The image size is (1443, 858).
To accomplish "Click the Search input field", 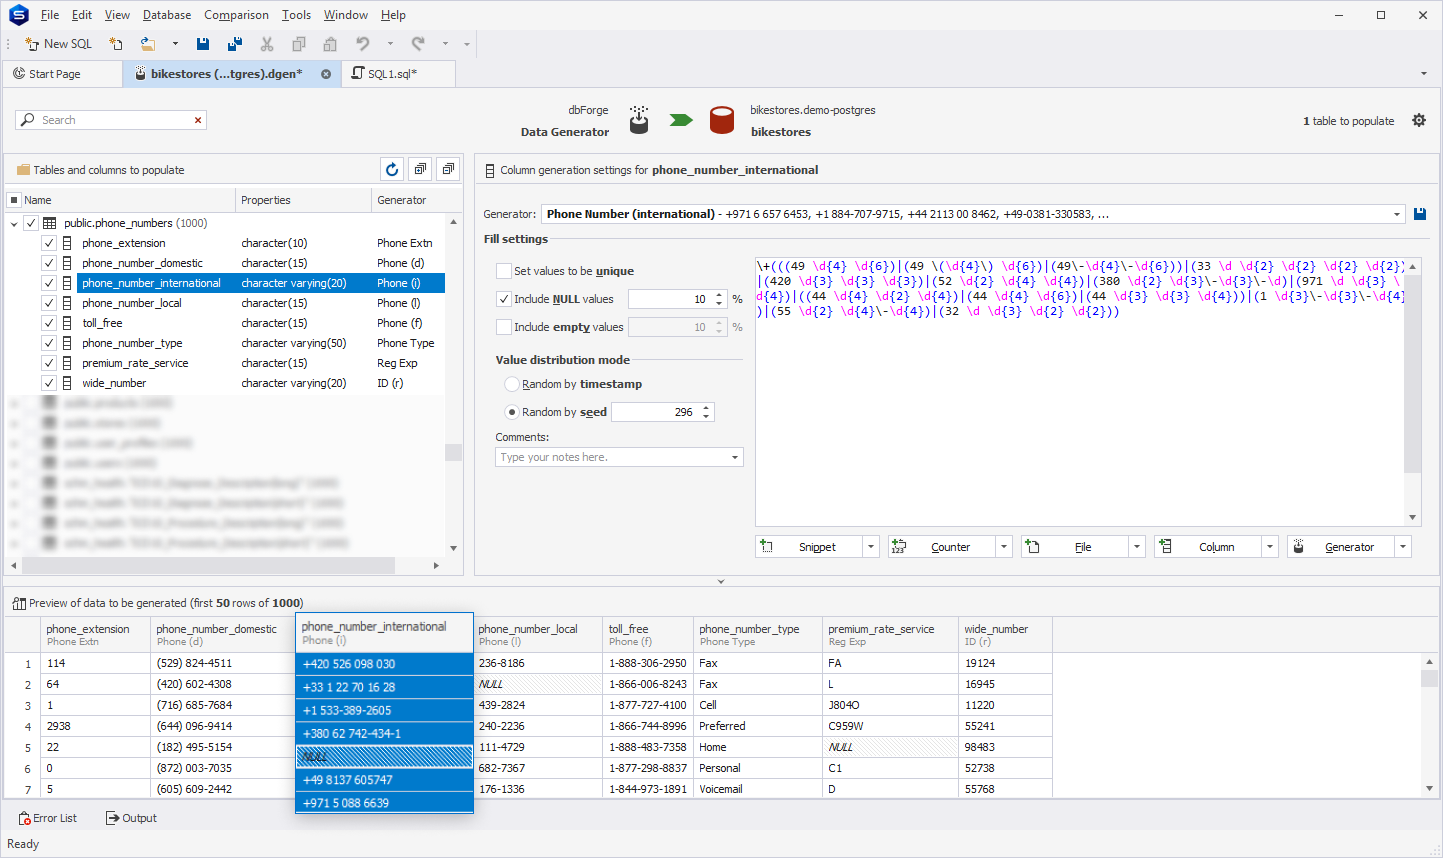I will pos(110,120).
